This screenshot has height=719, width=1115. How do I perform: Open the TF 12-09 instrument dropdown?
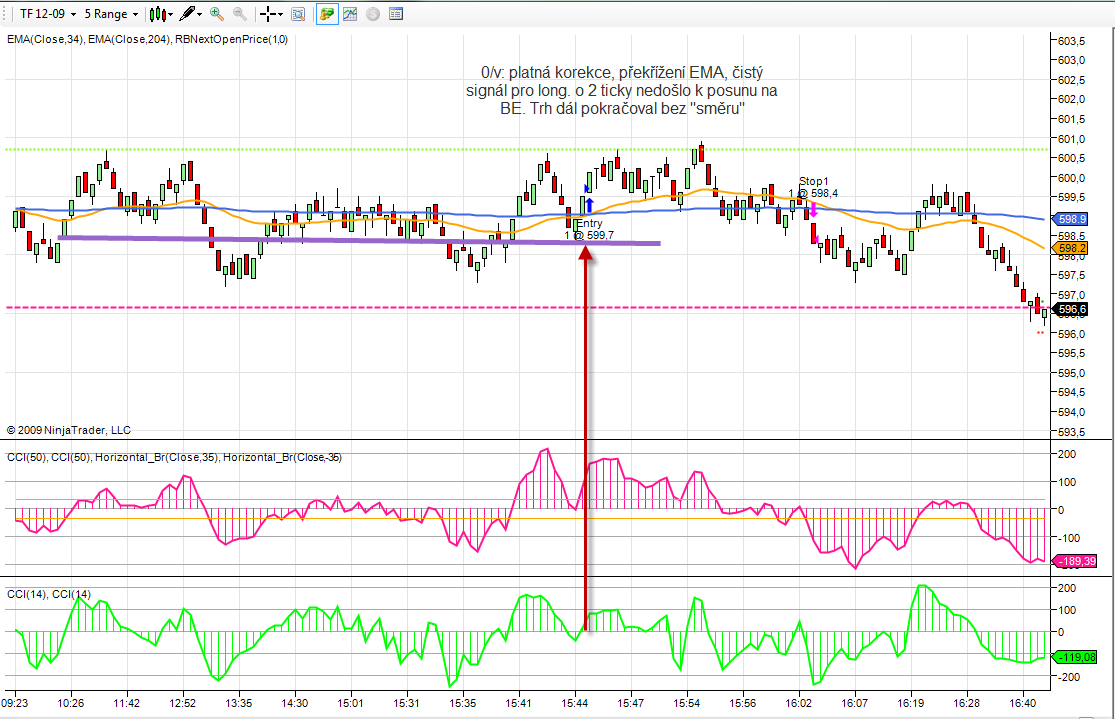pos(44,14)
